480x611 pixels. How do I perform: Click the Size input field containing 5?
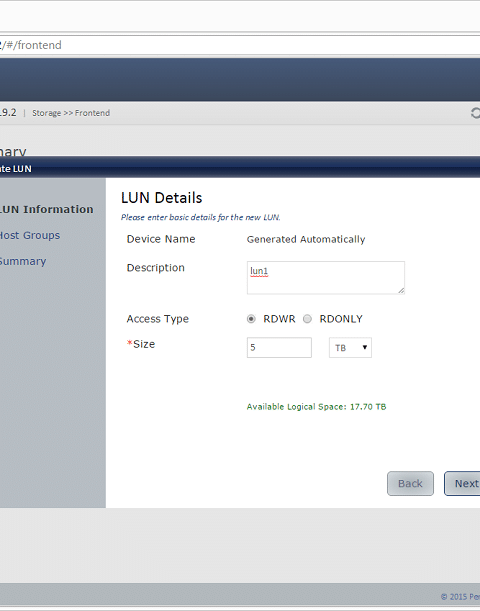pos(279,348)
